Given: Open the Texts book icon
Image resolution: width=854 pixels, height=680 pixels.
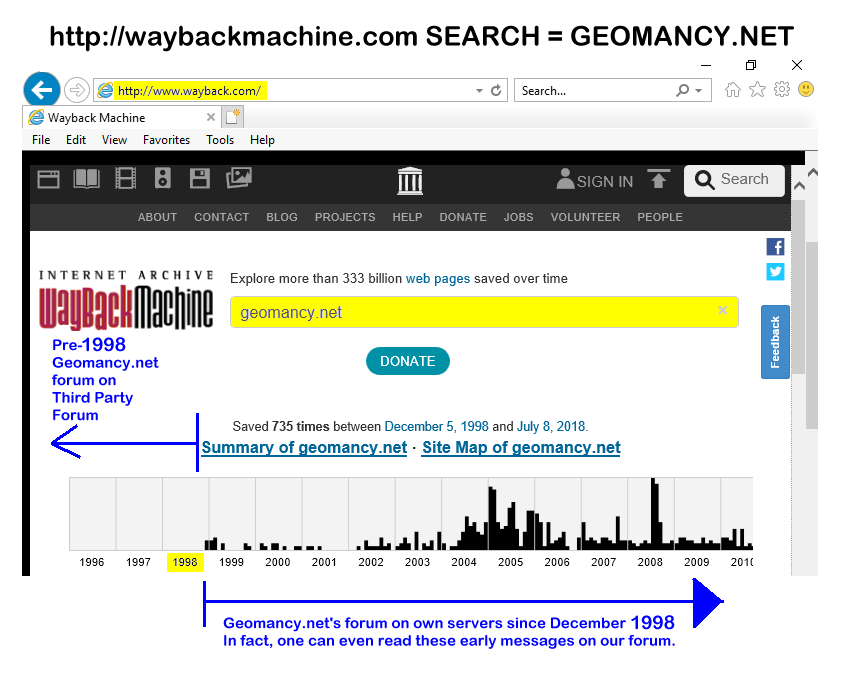Looking at the screenshot, I should click(87, 179).
